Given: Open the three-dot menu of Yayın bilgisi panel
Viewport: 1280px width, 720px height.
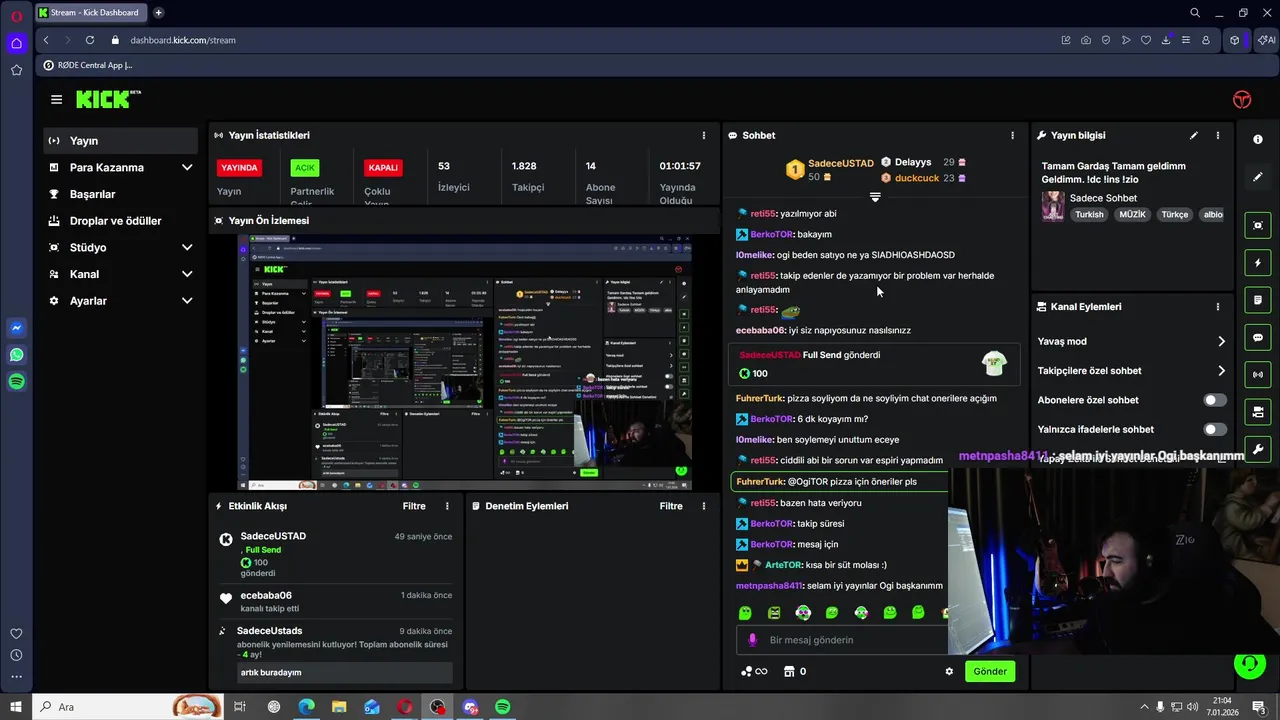Looking at the screenshot, I should pyautogui.click(x=1217, y=135).
